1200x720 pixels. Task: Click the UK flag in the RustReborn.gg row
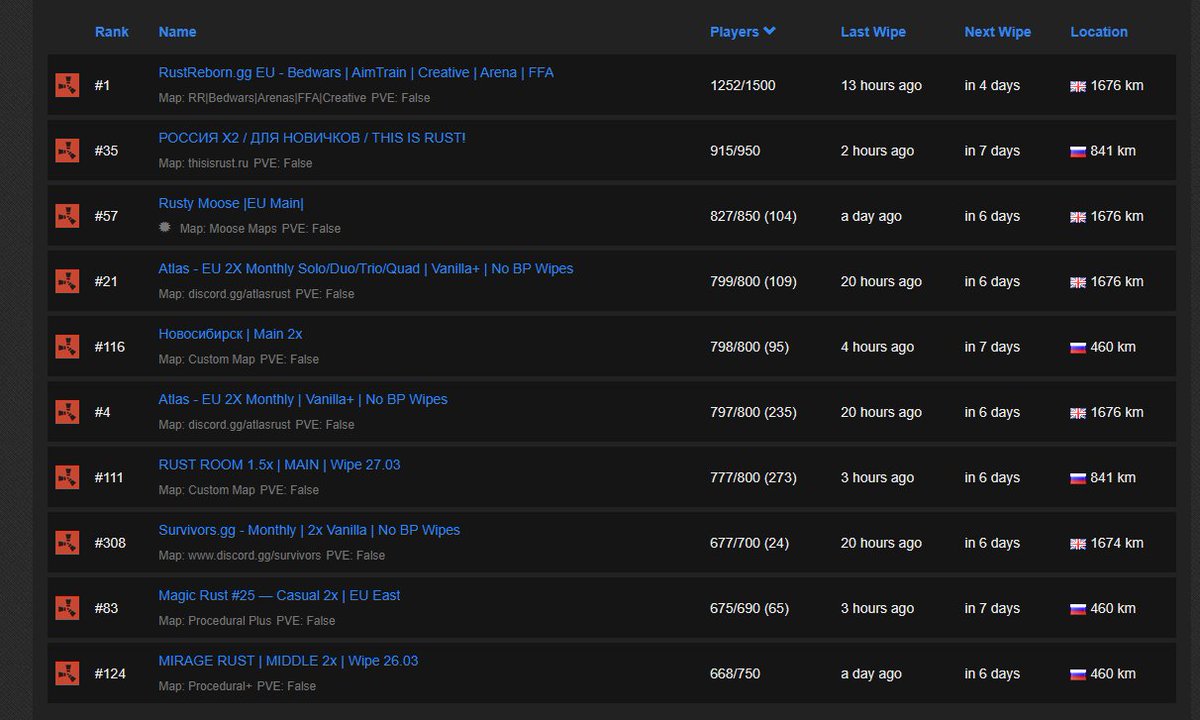click(1078, 86)
